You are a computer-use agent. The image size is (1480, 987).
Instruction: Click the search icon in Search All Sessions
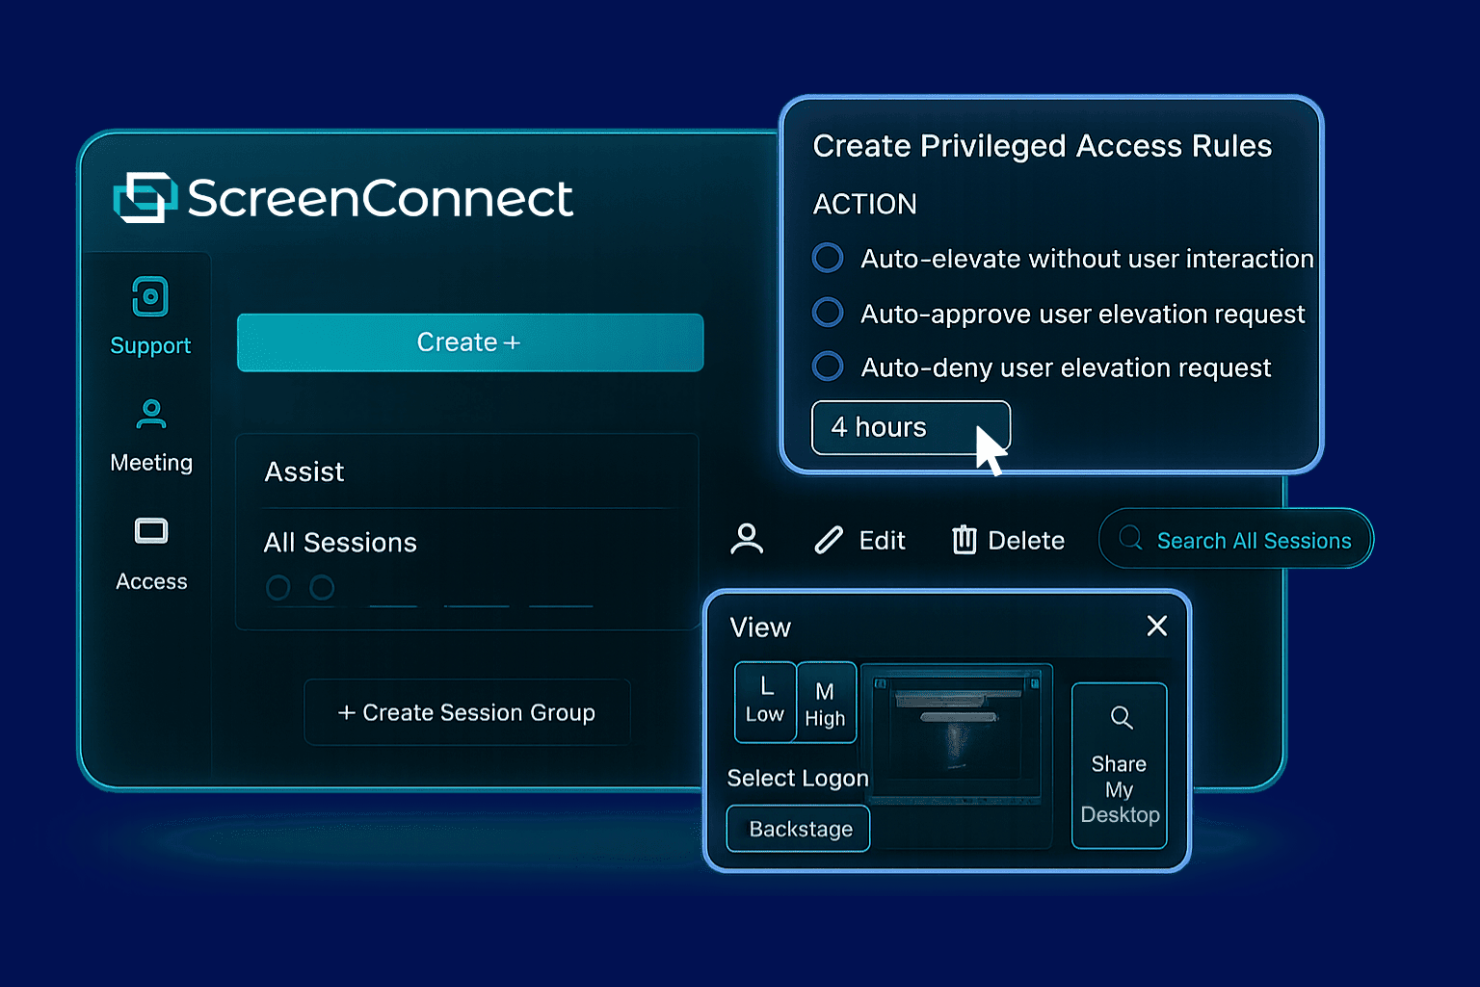[1131, 539]
